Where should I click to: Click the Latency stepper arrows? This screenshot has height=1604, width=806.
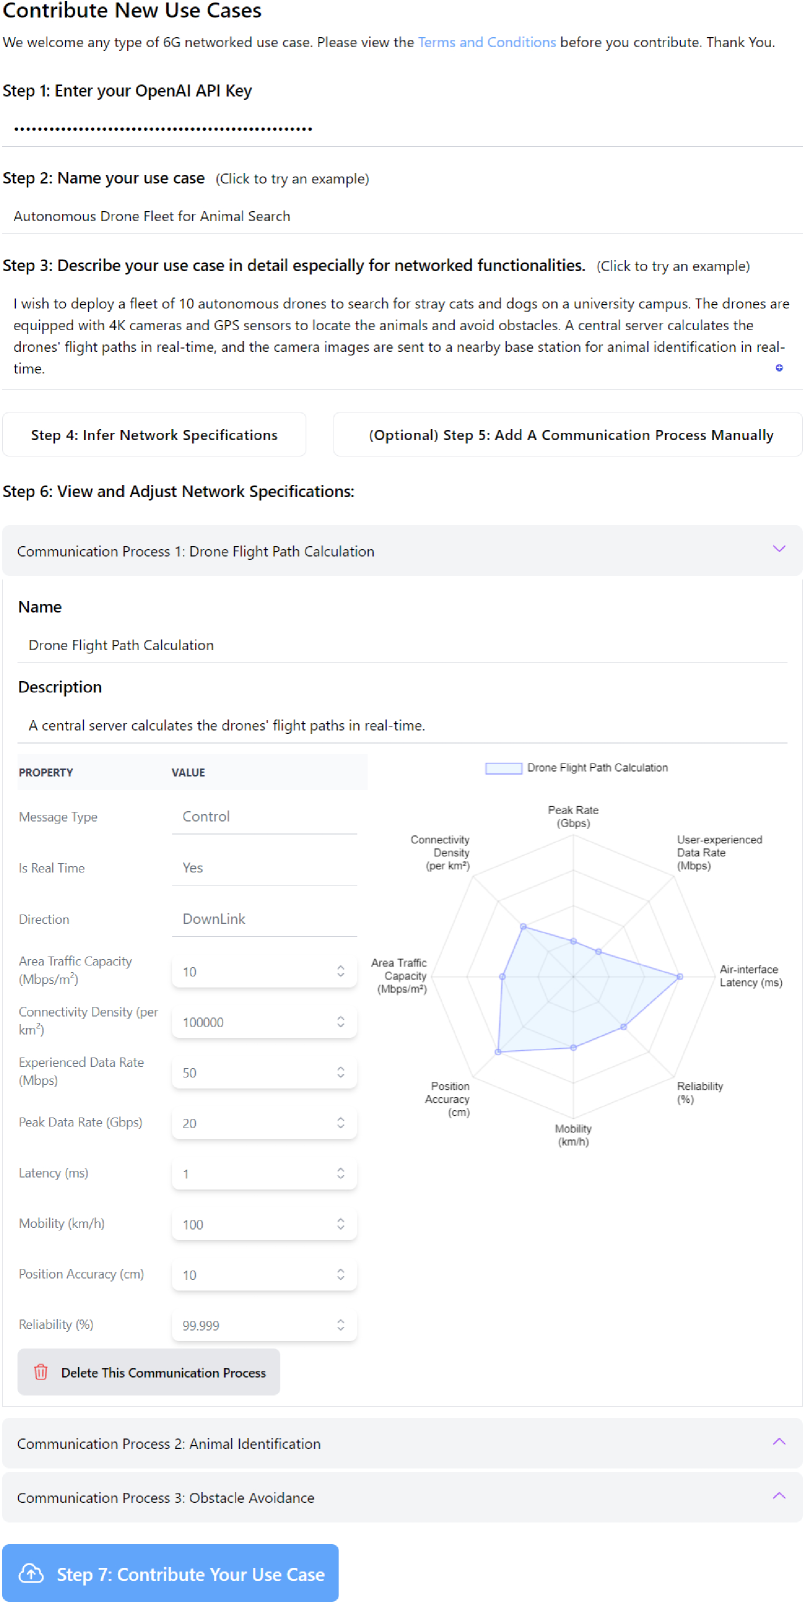point(341,1173)
